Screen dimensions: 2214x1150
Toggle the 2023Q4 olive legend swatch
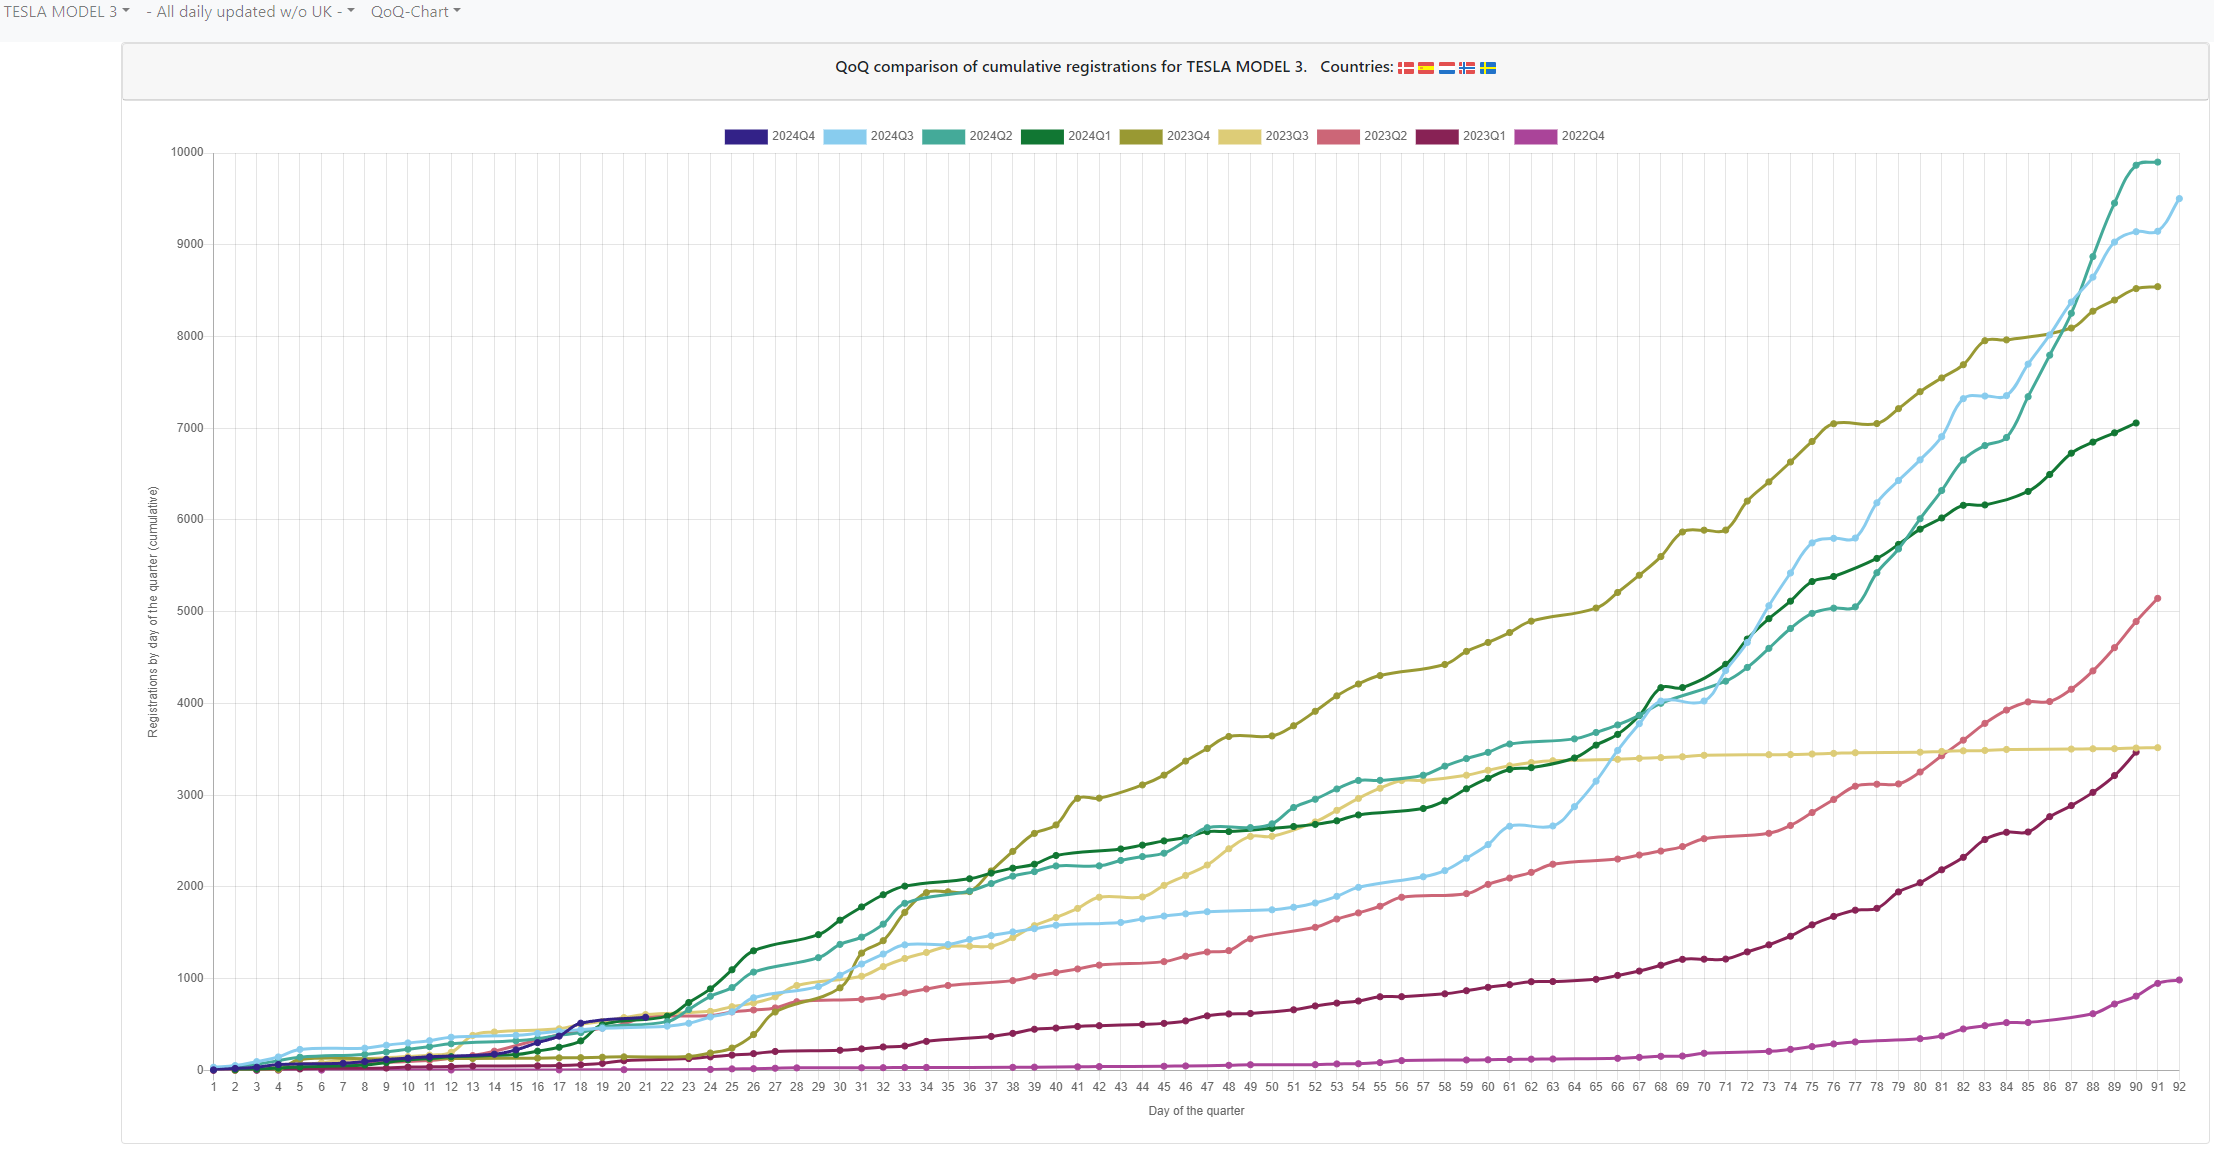point(1141,136)
